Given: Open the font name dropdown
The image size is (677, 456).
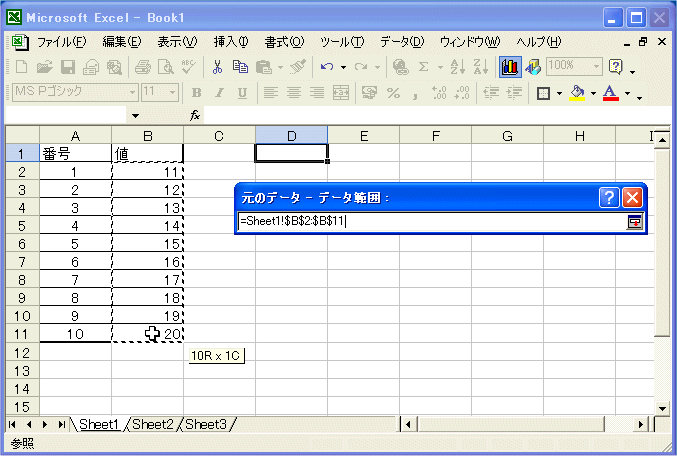Looking at the screenshot, I should pos(133,92).
